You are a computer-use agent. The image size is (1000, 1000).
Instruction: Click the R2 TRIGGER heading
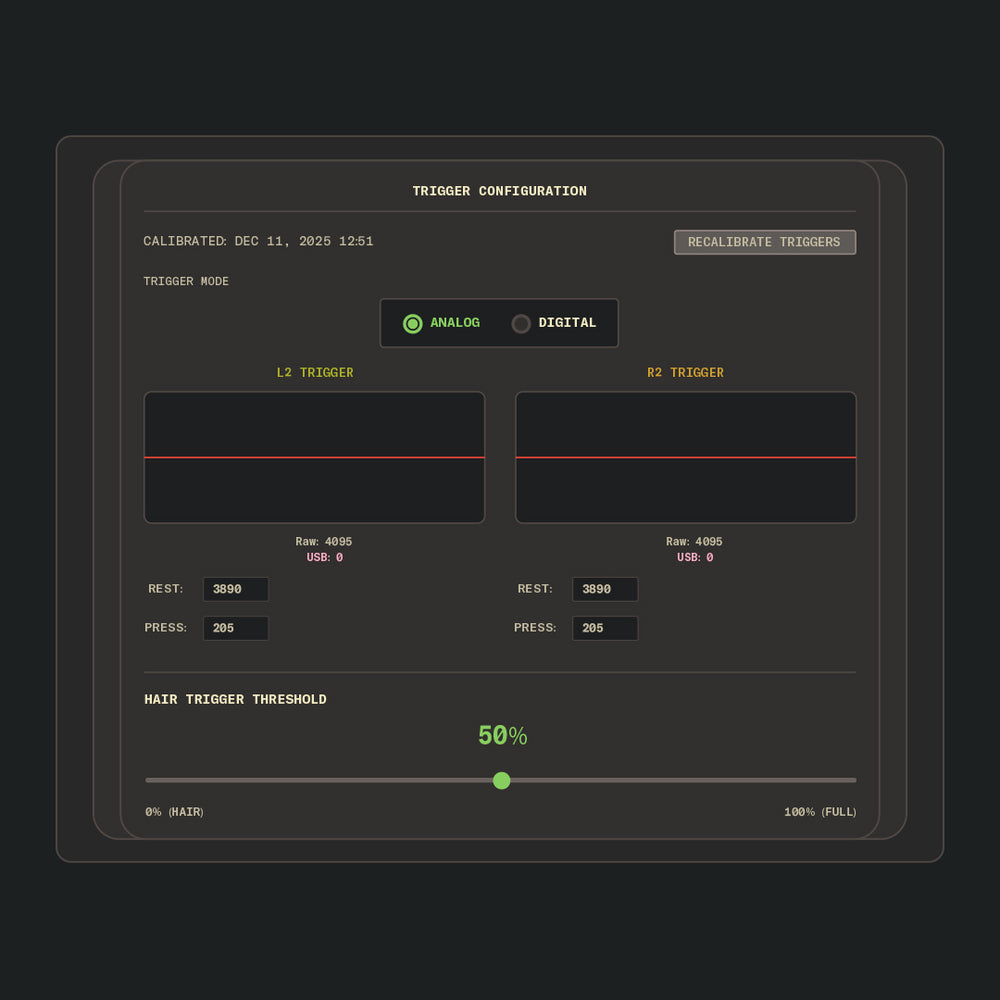coord(685,372)
